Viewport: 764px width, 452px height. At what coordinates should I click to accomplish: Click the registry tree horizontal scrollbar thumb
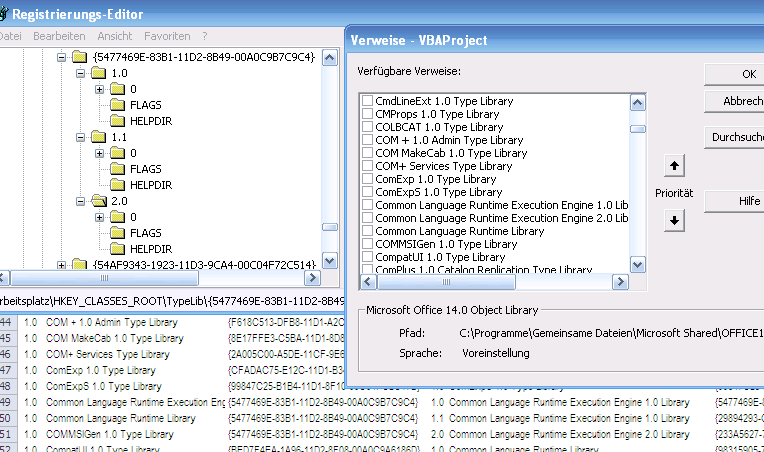[x=104, y=278]
